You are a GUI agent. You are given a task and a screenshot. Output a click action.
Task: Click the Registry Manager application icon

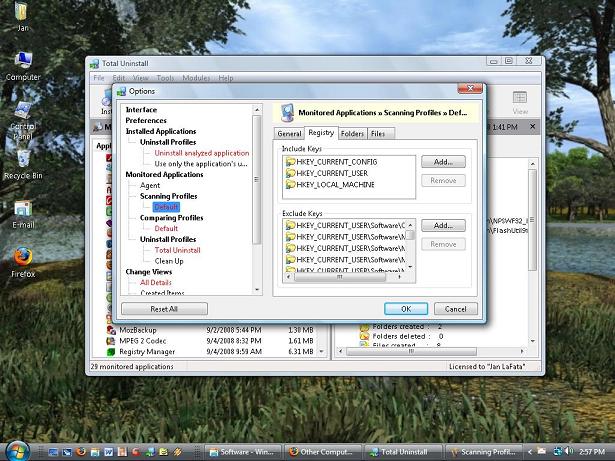111,352
